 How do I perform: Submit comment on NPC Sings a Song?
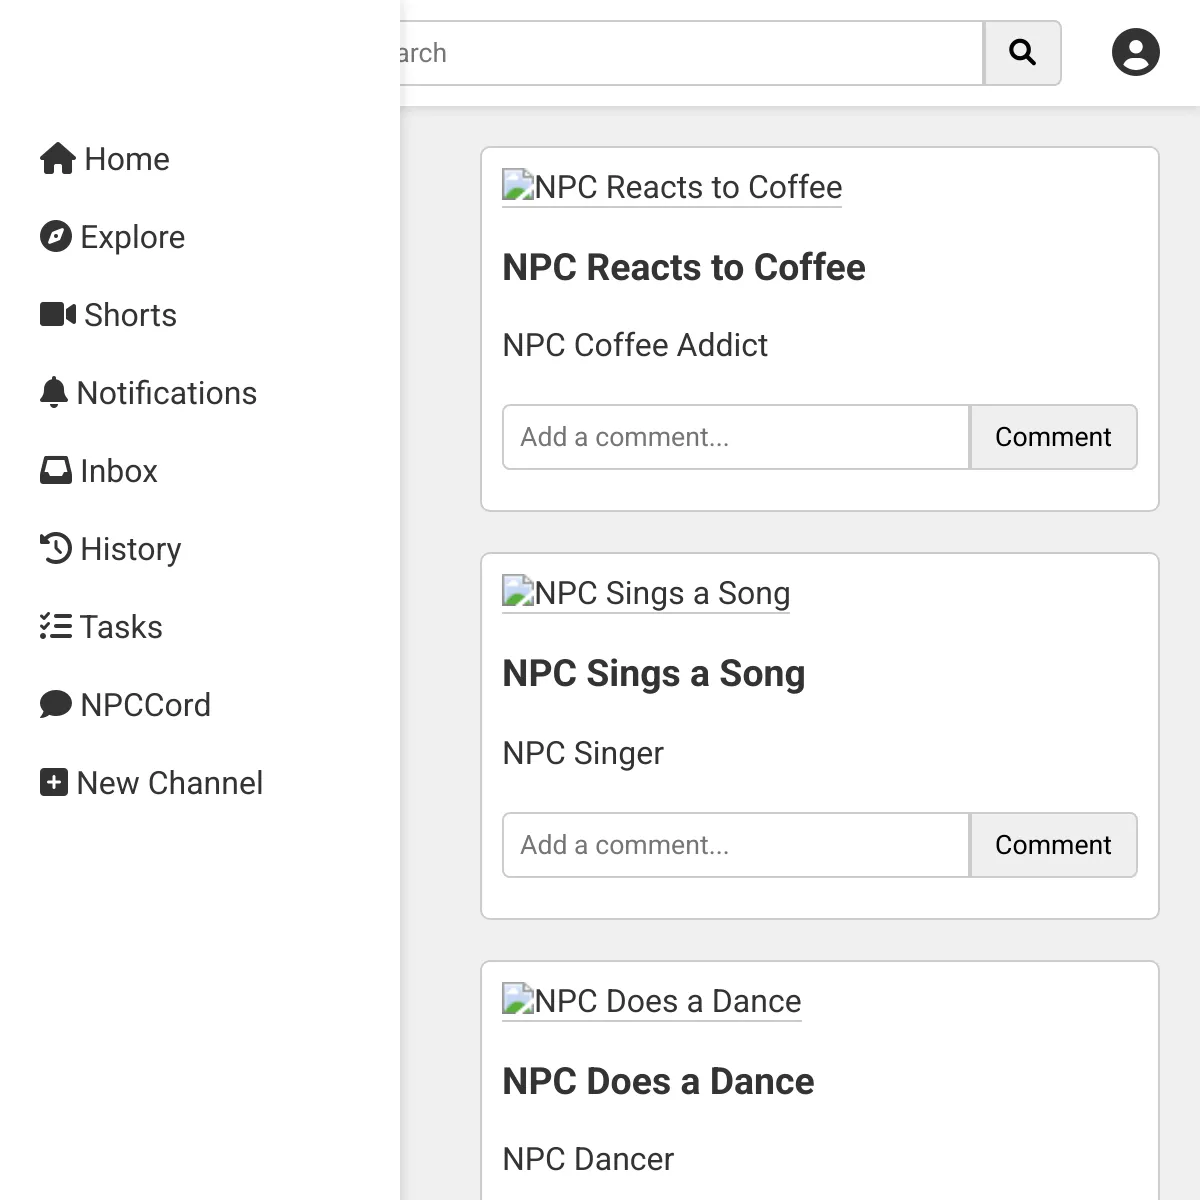(1053, 845)
